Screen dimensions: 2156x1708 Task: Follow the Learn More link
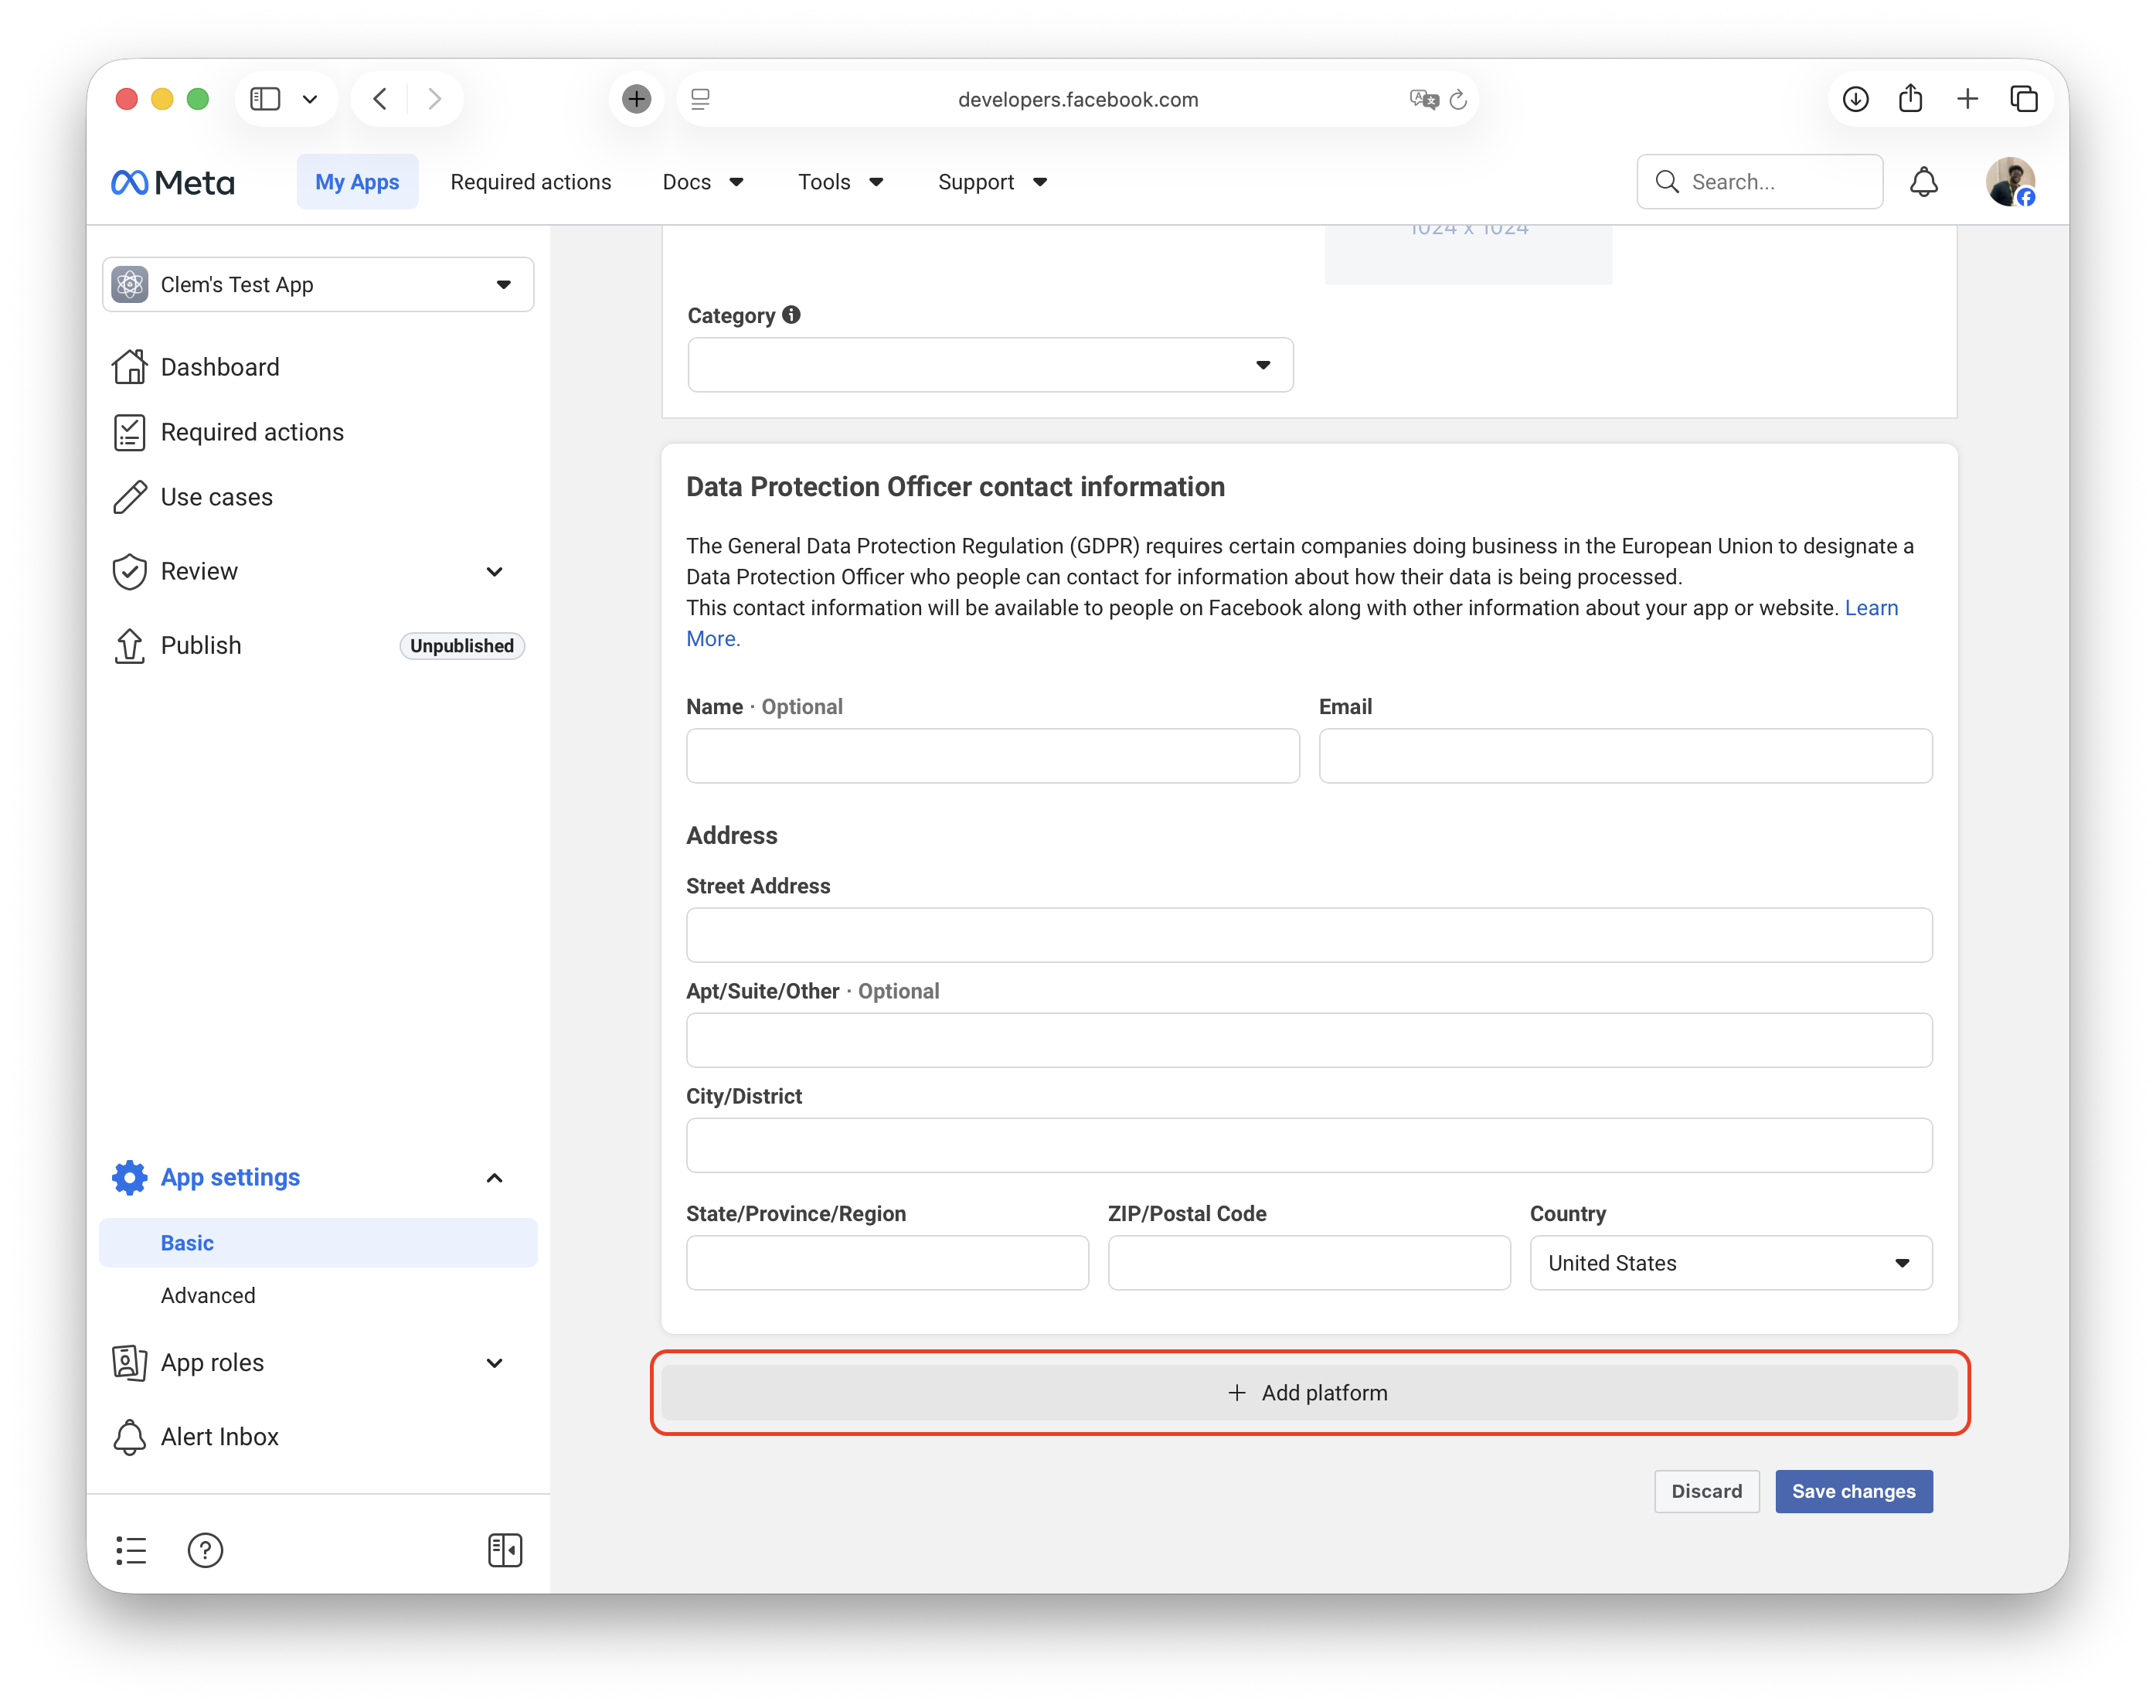[1871, 608]
